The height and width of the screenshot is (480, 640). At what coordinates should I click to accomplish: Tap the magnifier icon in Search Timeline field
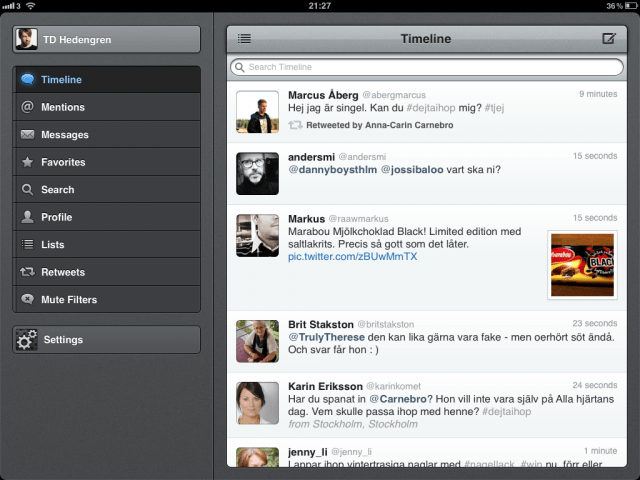point(240,67)
